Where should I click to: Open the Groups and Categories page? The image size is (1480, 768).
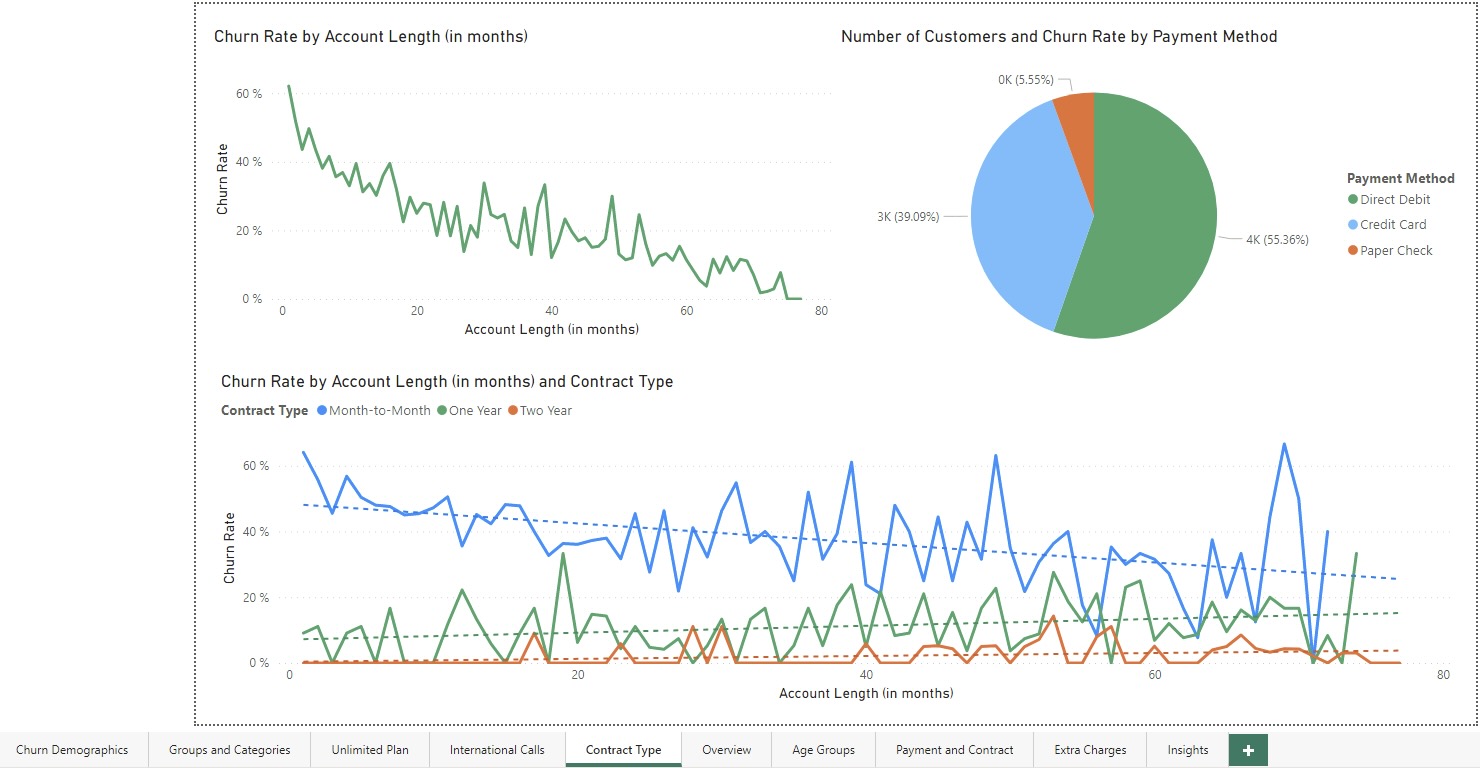[x=228, y=749]
